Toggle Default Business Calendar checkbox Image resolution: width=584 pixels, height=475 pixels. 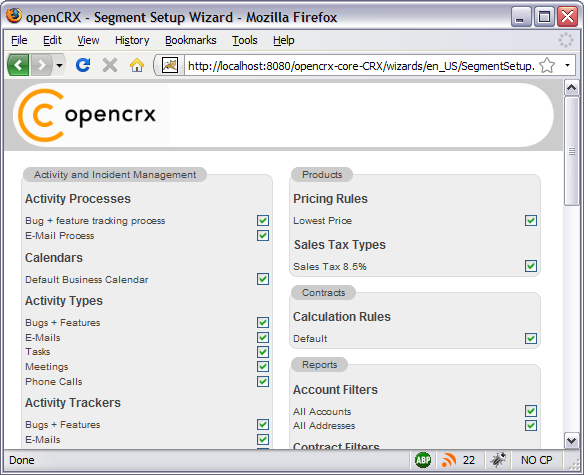[x=263, y=279]
